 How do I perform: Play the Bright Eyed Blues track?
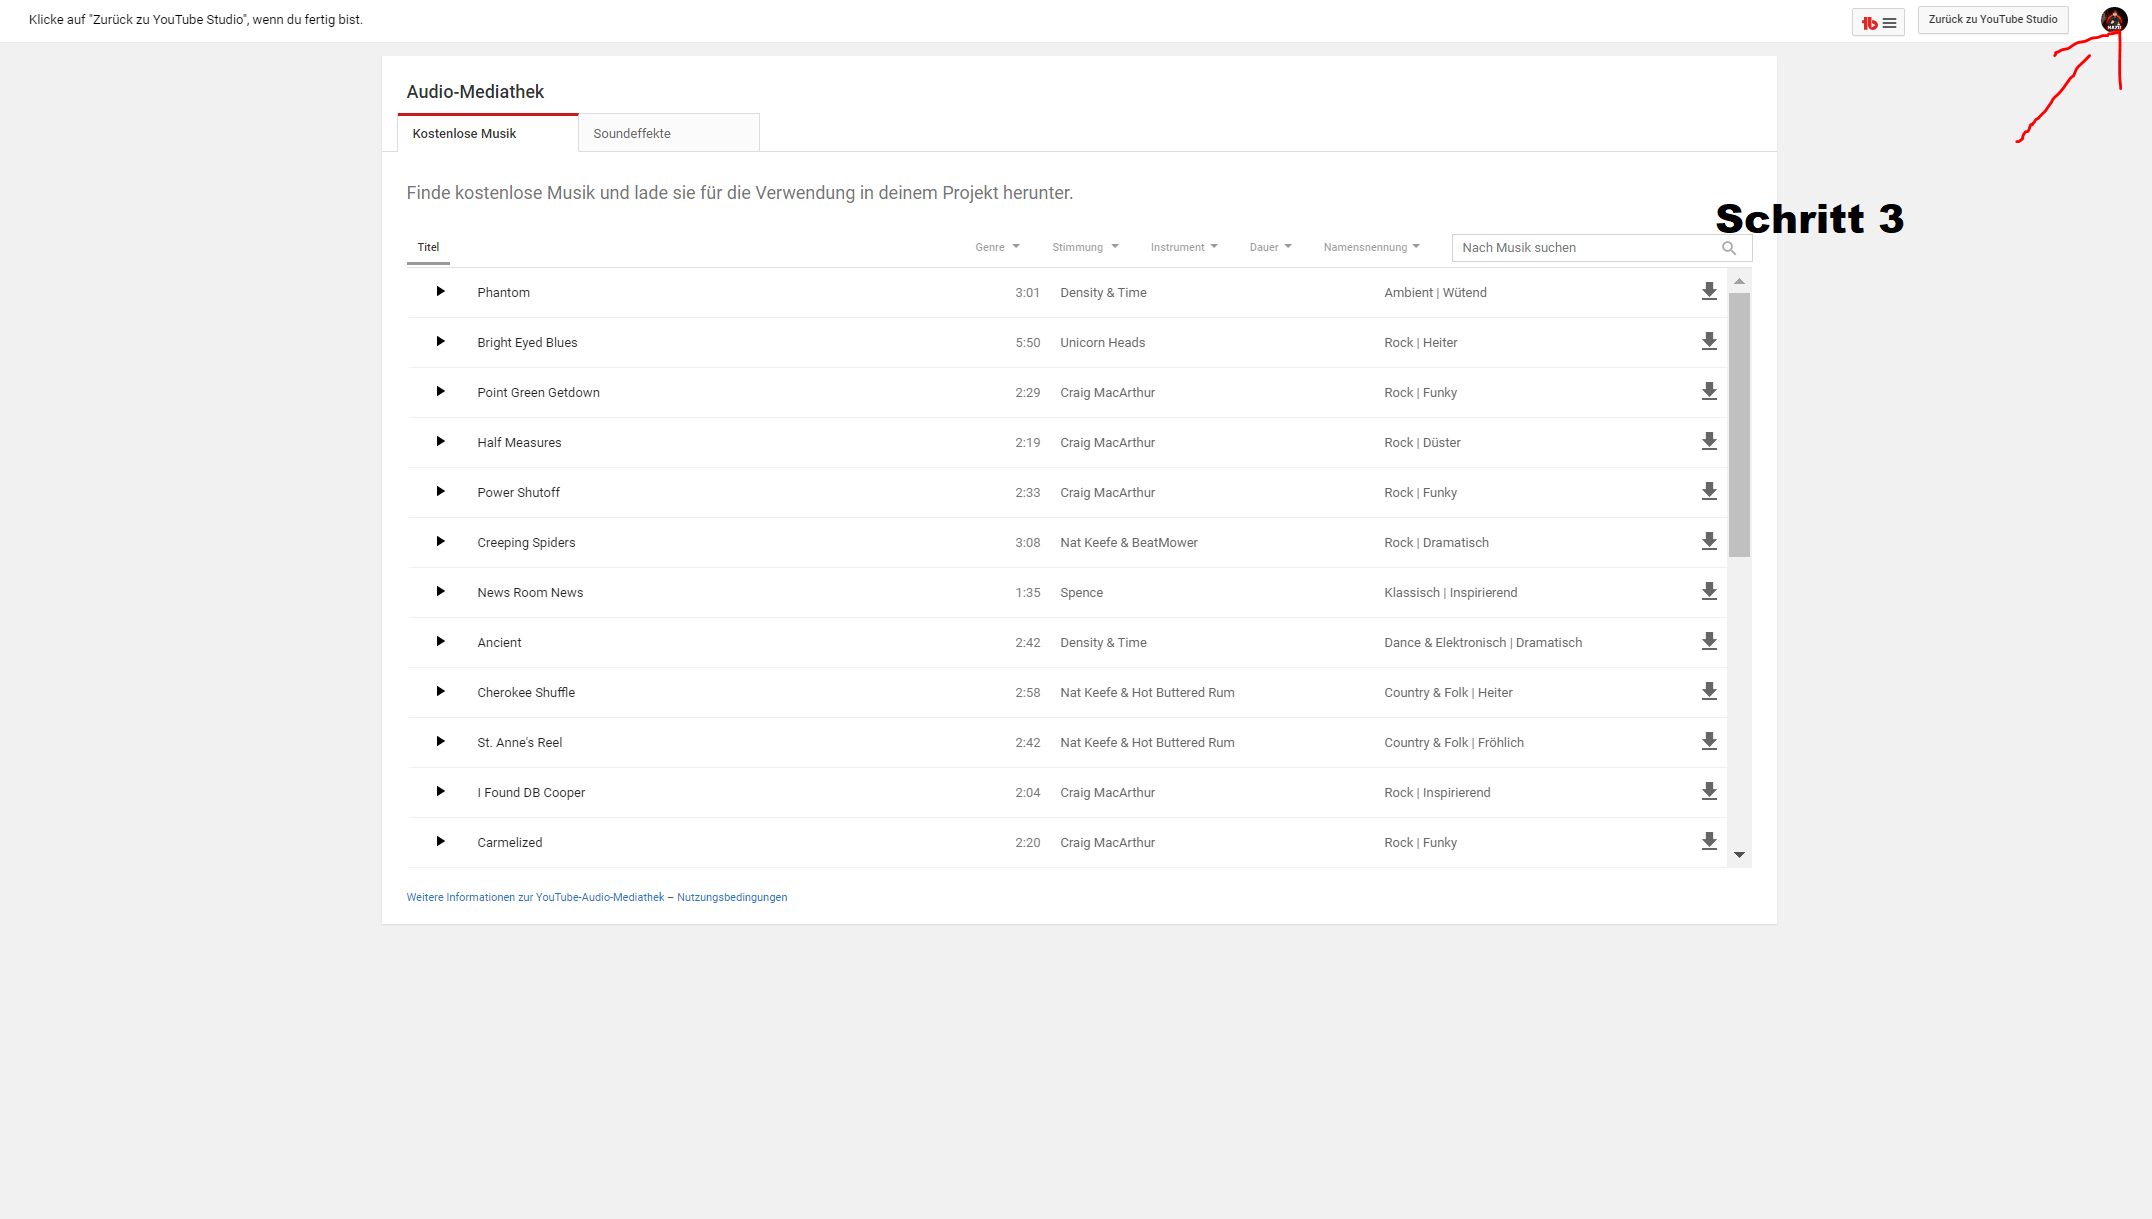440,342
